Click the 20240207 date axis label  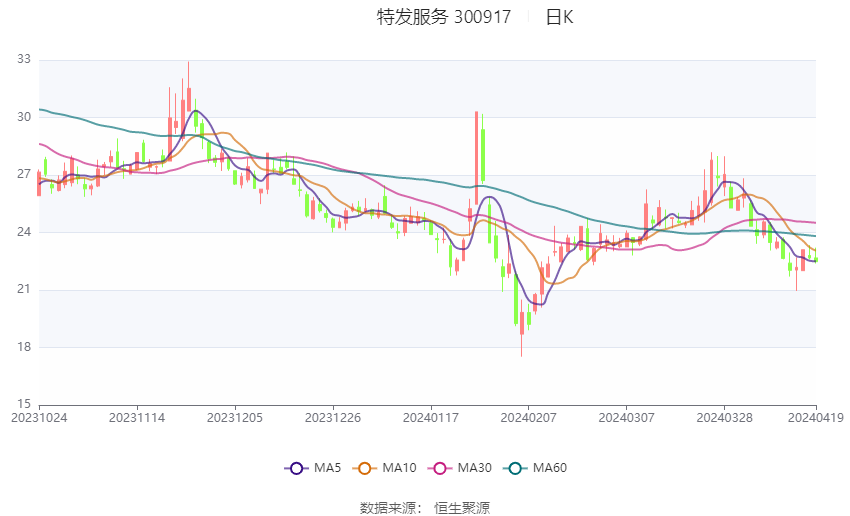(529, 418)
